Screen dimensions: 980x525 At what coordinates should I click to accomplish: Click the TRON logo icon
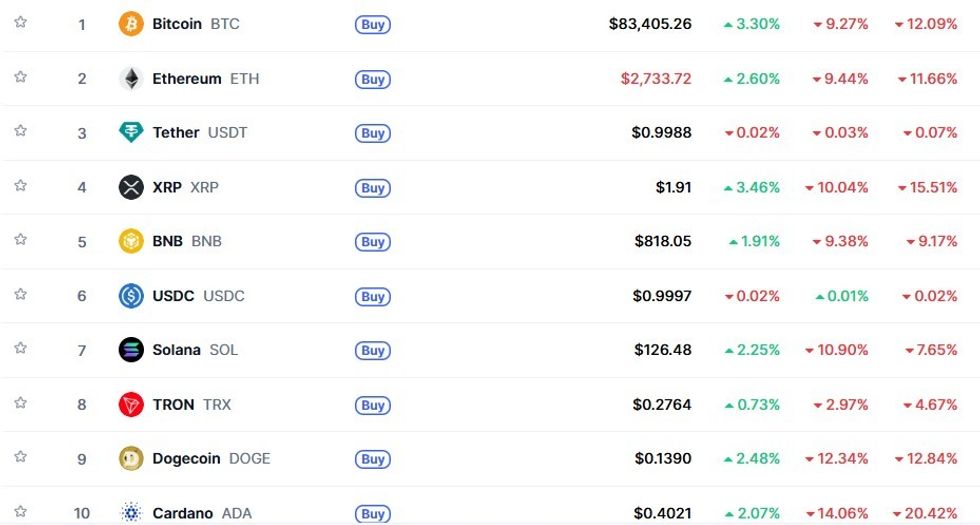tap(131, 405)
